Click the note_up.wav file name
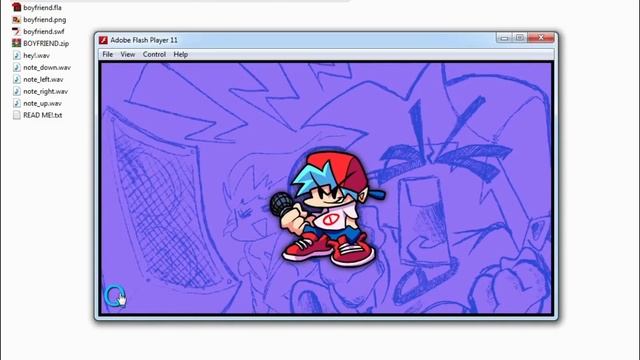640x360 pixels. (x=42, y=103)
